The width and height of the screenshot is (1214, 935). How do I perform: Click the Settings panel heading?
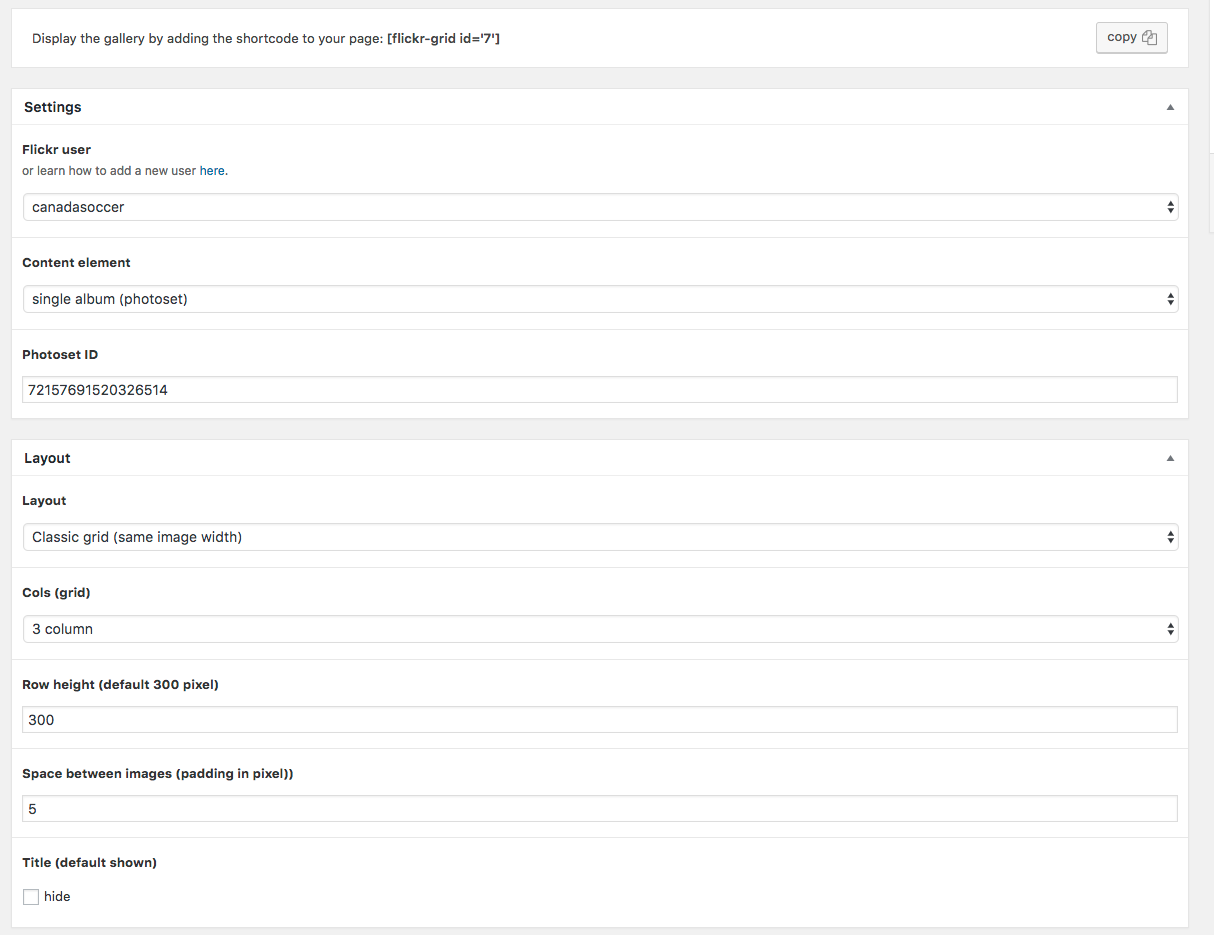pyautogui.click(x=53, y=107)
